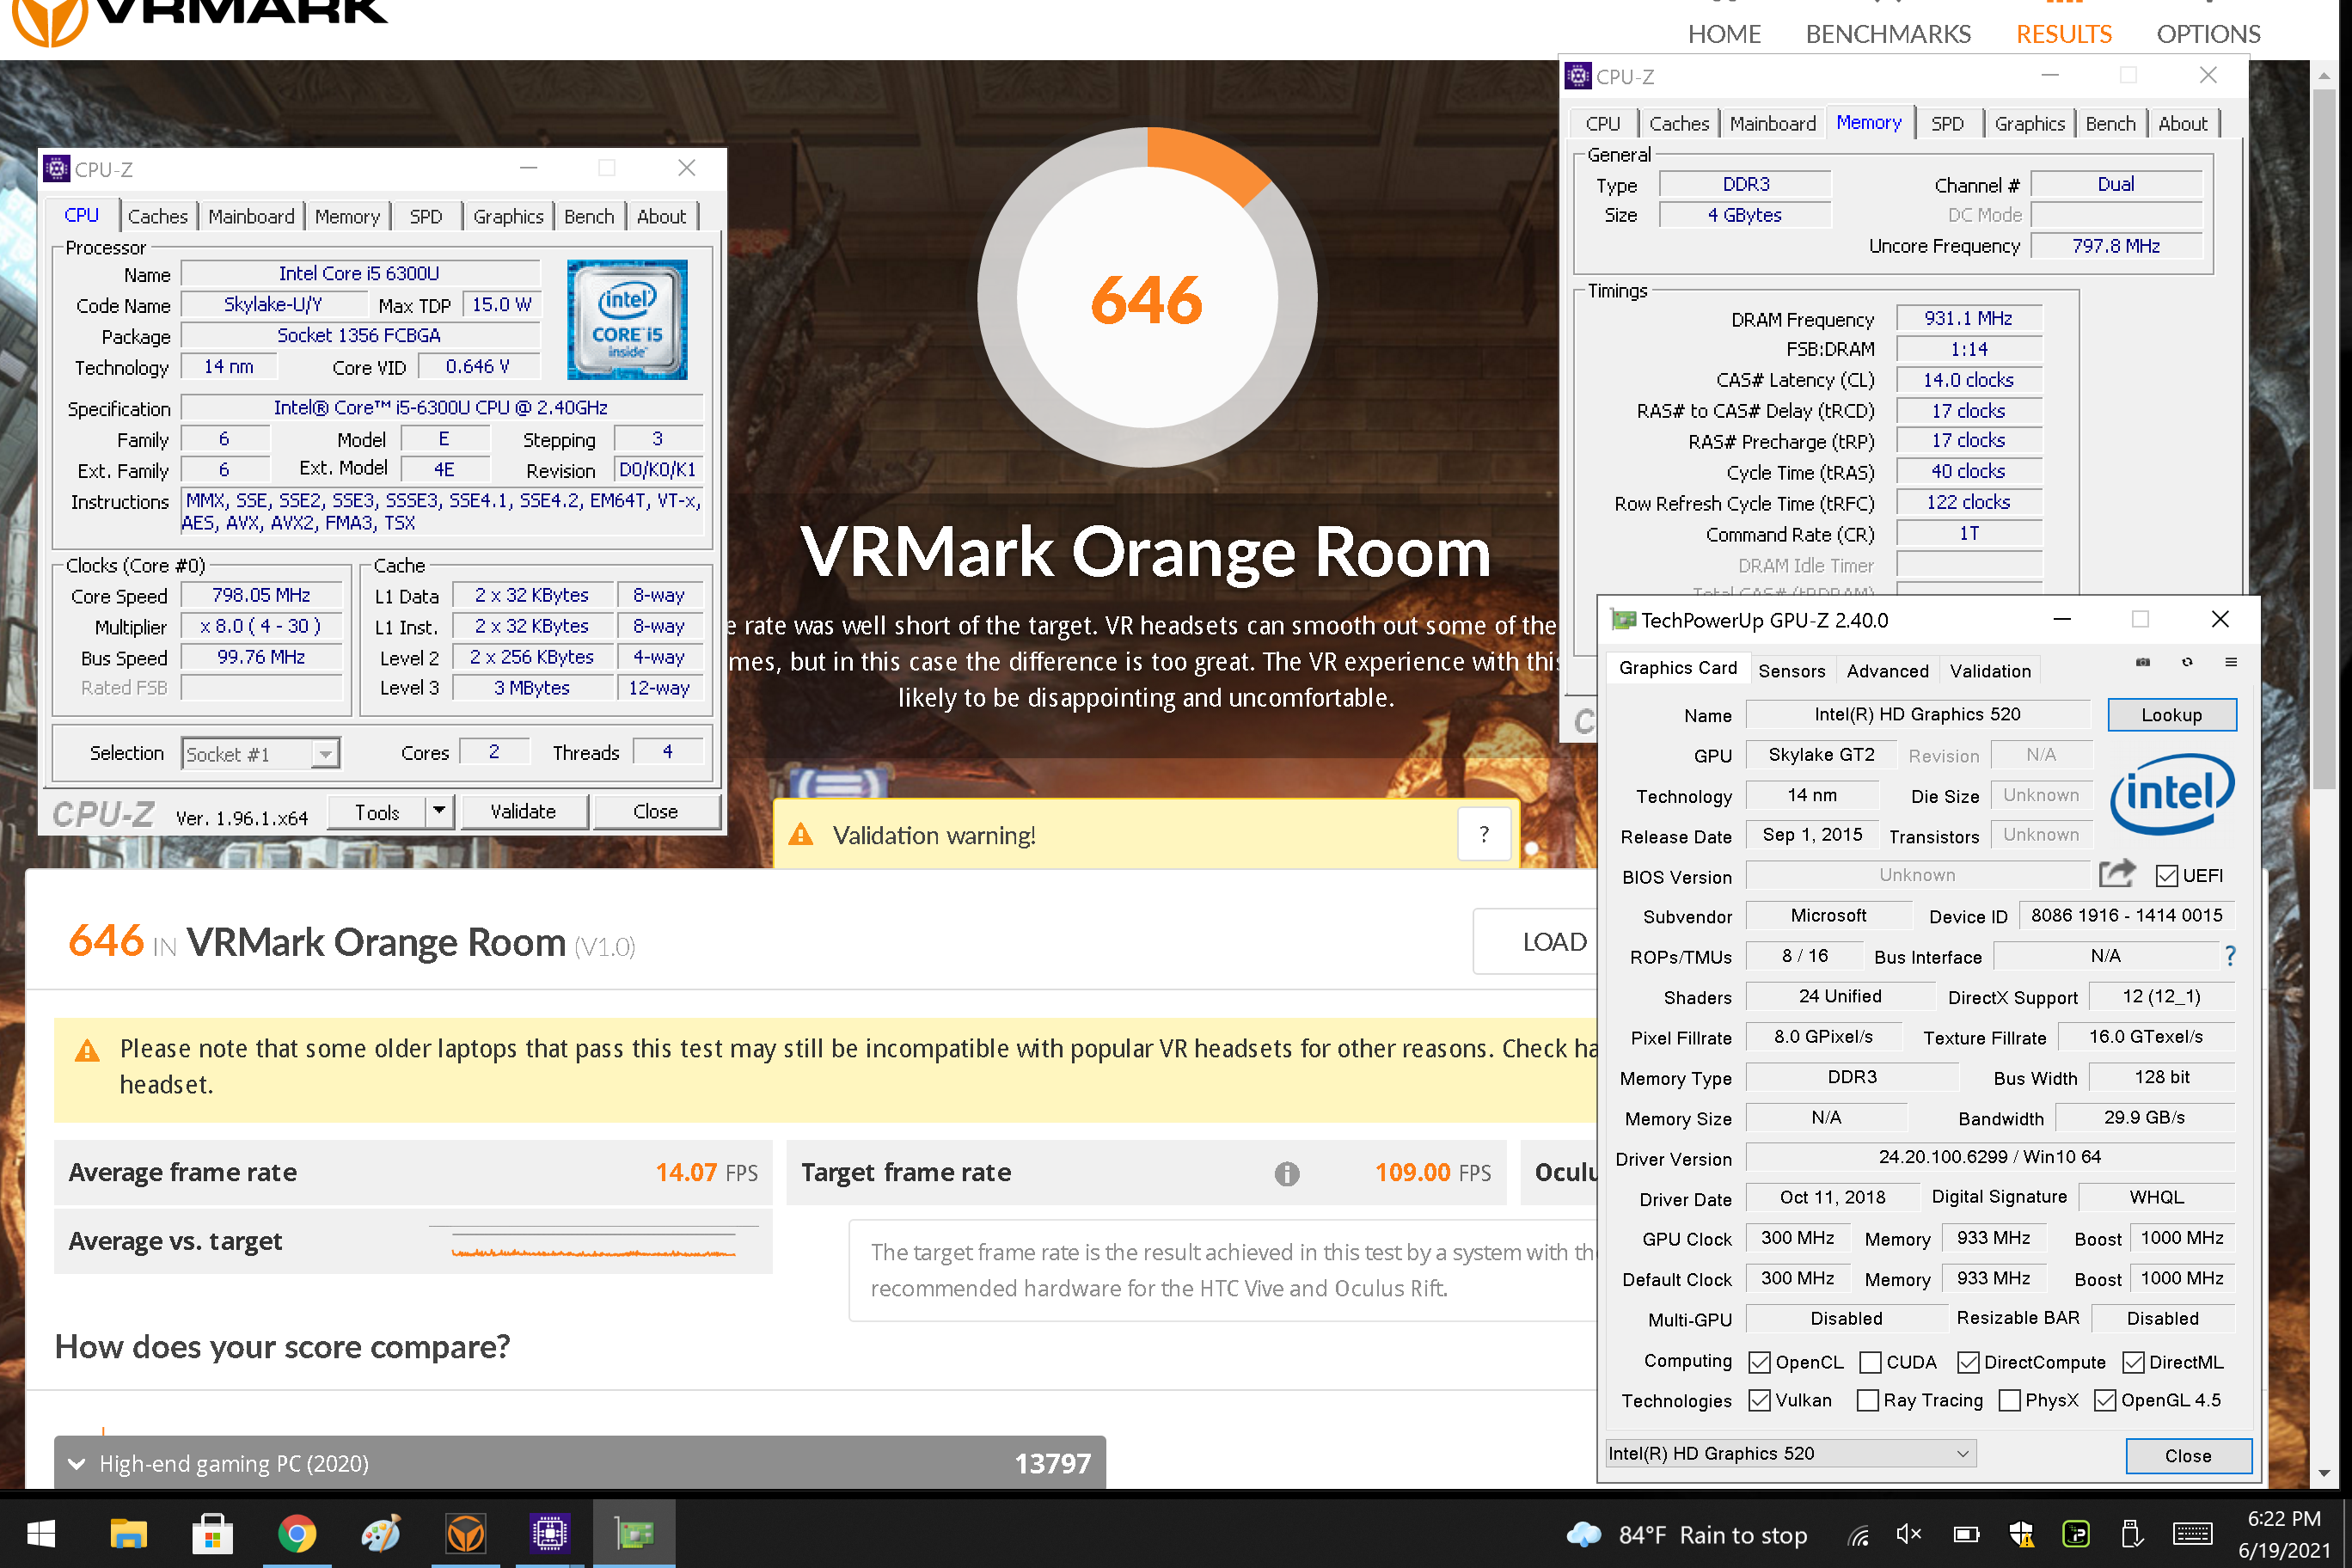This screenshot has height=1568, width=2352.
Task: Click the Close button in CPU-Z processor window
Action: (656, 811)
